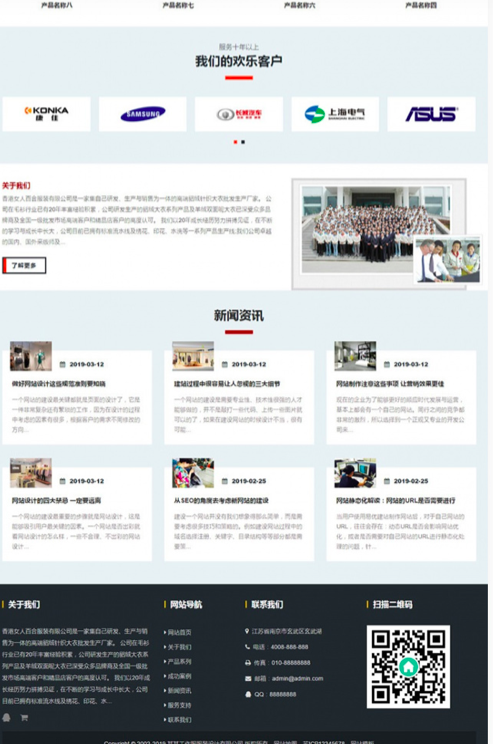
Task: Open first news card mannequin thumbnail
Action: tap(31, 356)
